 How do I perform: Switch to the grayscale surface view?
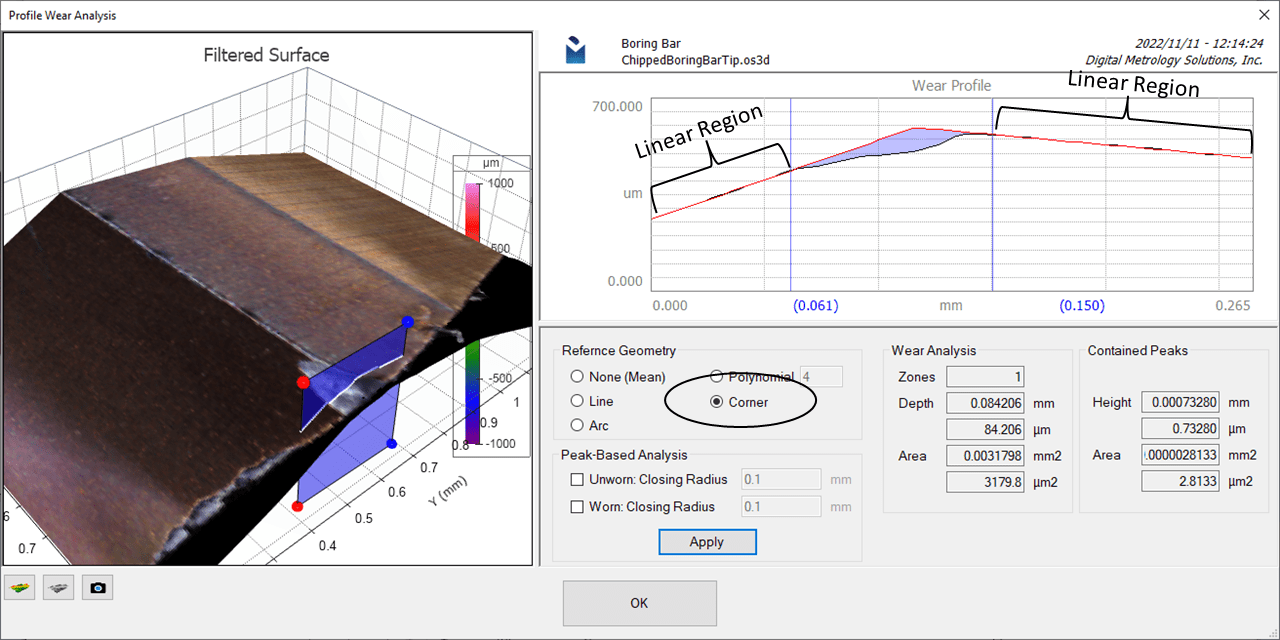coord(58,587)
